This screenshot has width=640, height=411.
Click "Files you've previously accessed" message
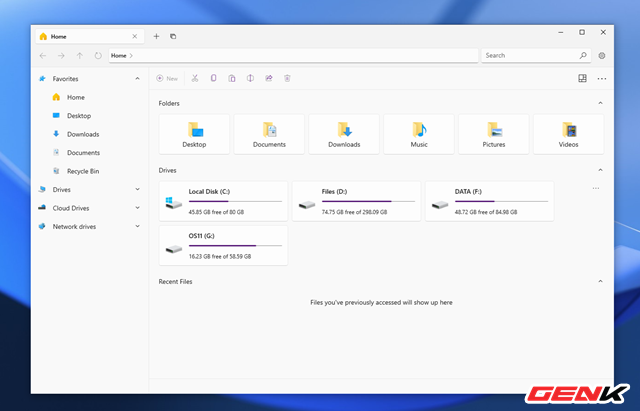pos(381,302)
